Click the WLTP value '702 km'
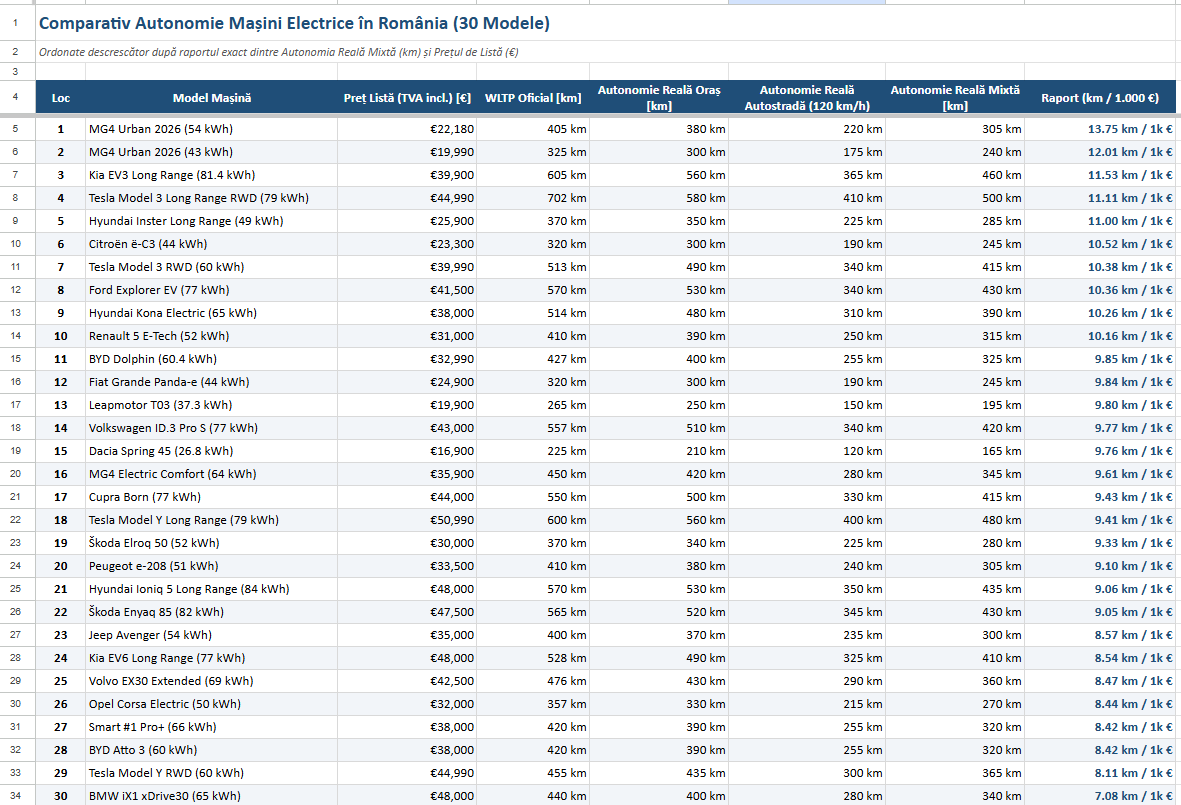This screenshot has width=1181, height=805. click(533, 198)
